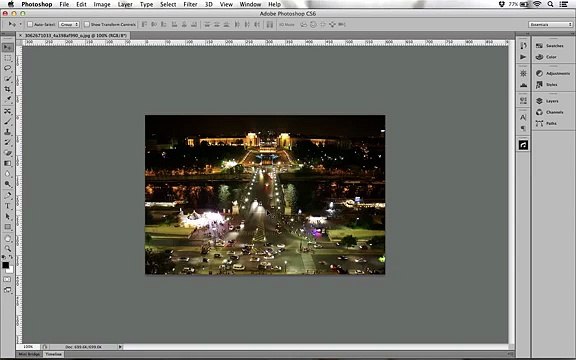Open the tool preset picker arrow
Screen dimensions: 576x360
pyautogui.click(x=21, y=25)
